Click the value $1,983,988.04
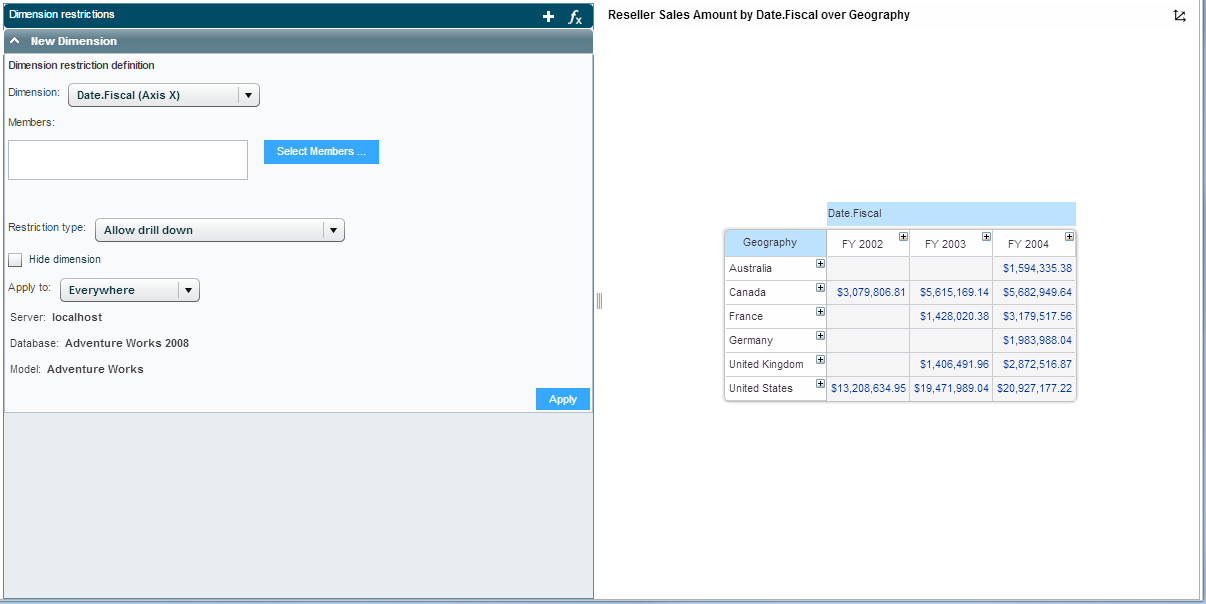Image resolution: width=1206 pixels, height=604 pixels. pos(1037,341)
